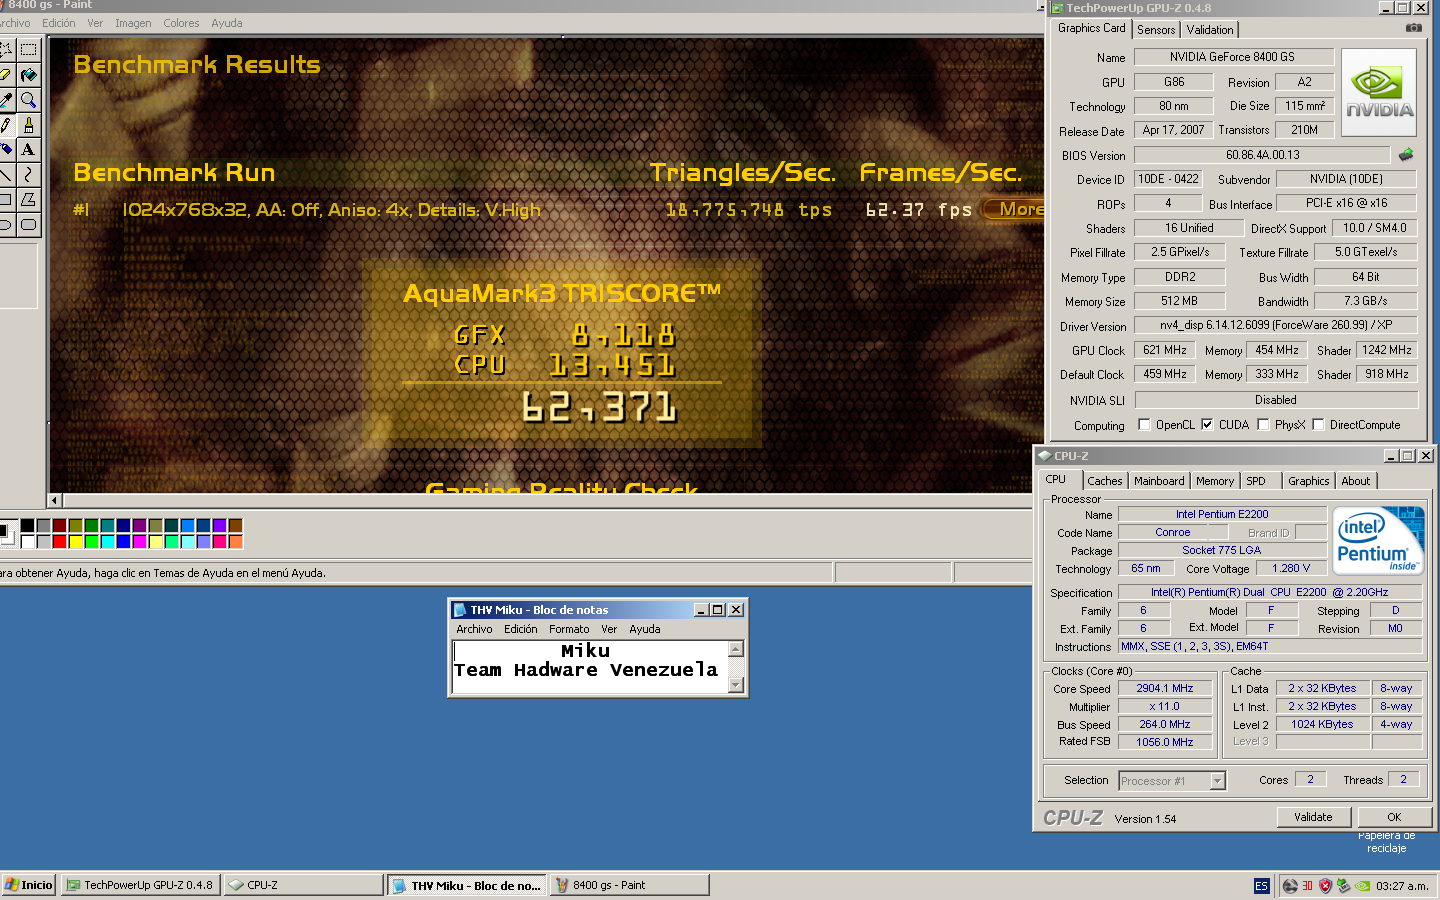Screen dimensions: 1440x900
Task: Click the NVIDIA tray icon
Action: coord(1362,885)
